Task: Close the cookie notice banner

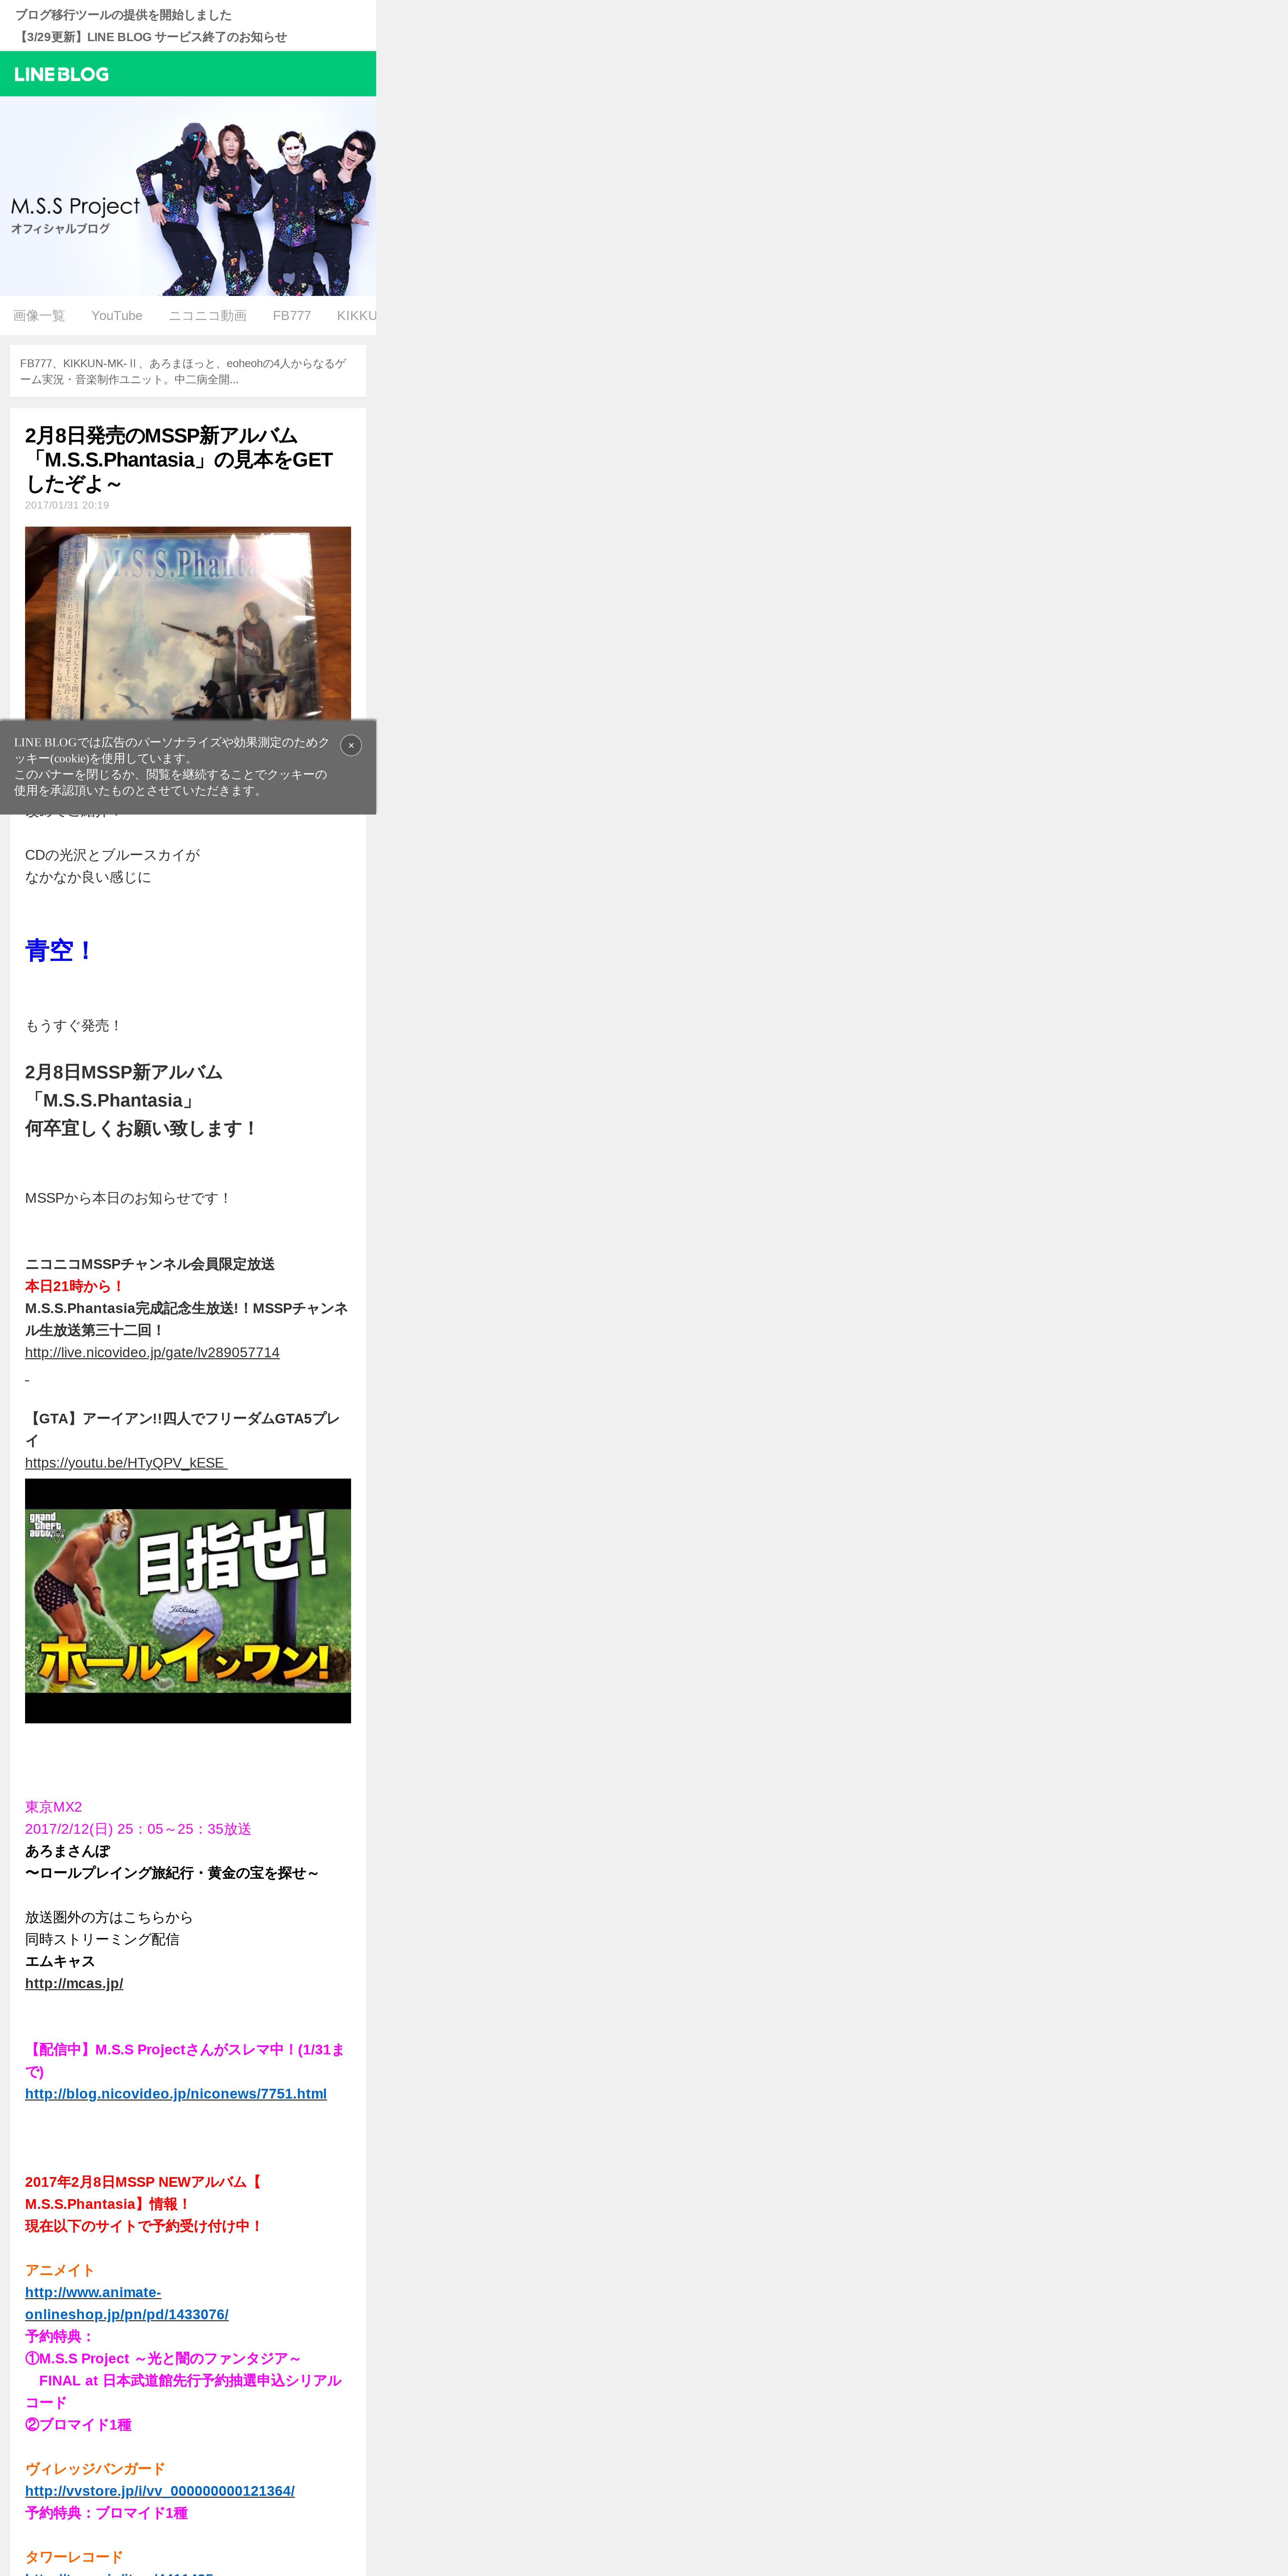Action: click(351, 745)
